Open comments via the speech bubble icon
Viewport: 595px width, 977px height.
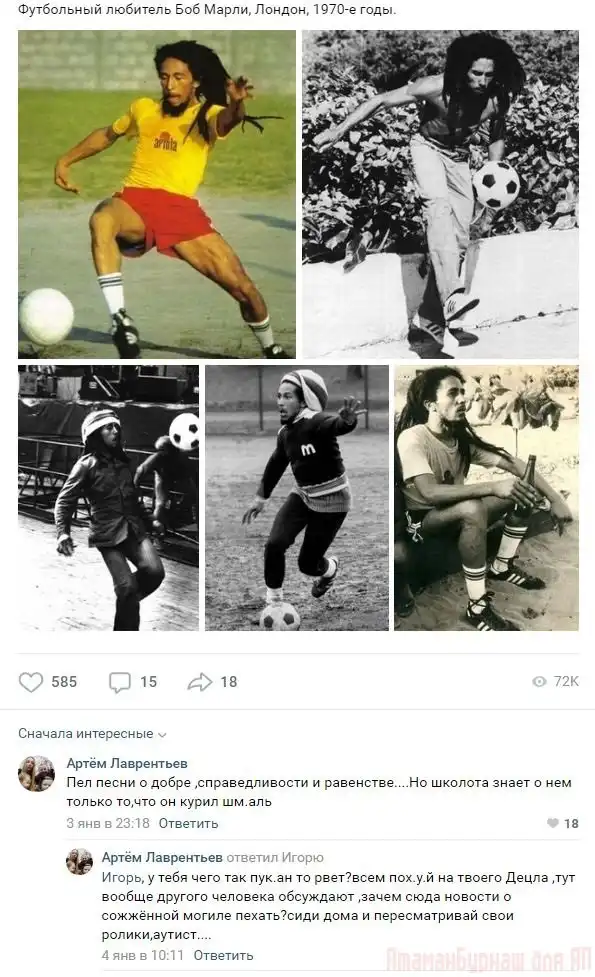[x=120, y=682]
